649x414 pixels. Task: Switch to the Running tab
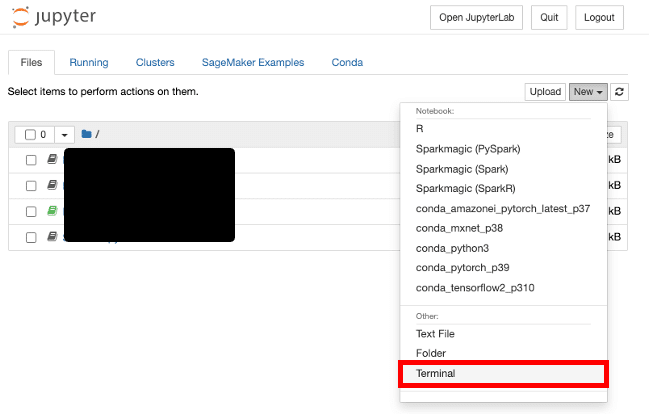(89, 63)
